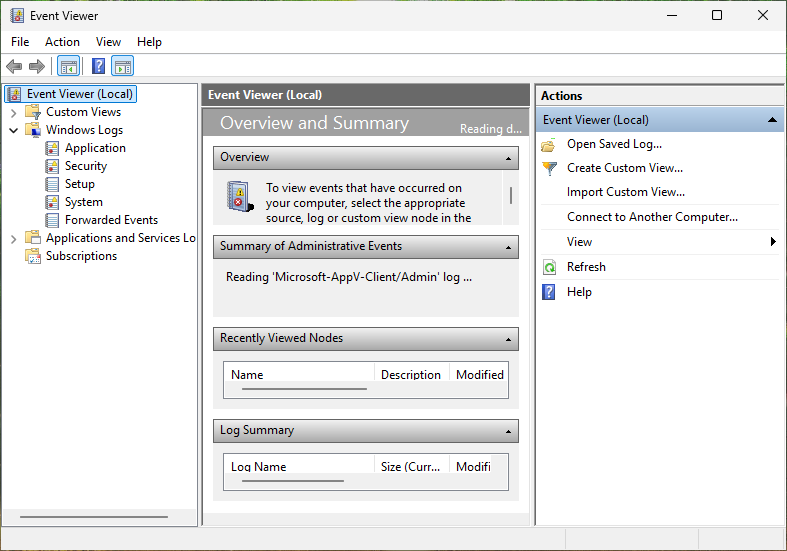Click the Back arrow toolbar icon
The height and width of the screenshot is (551, 787).
tap(14, 67)
